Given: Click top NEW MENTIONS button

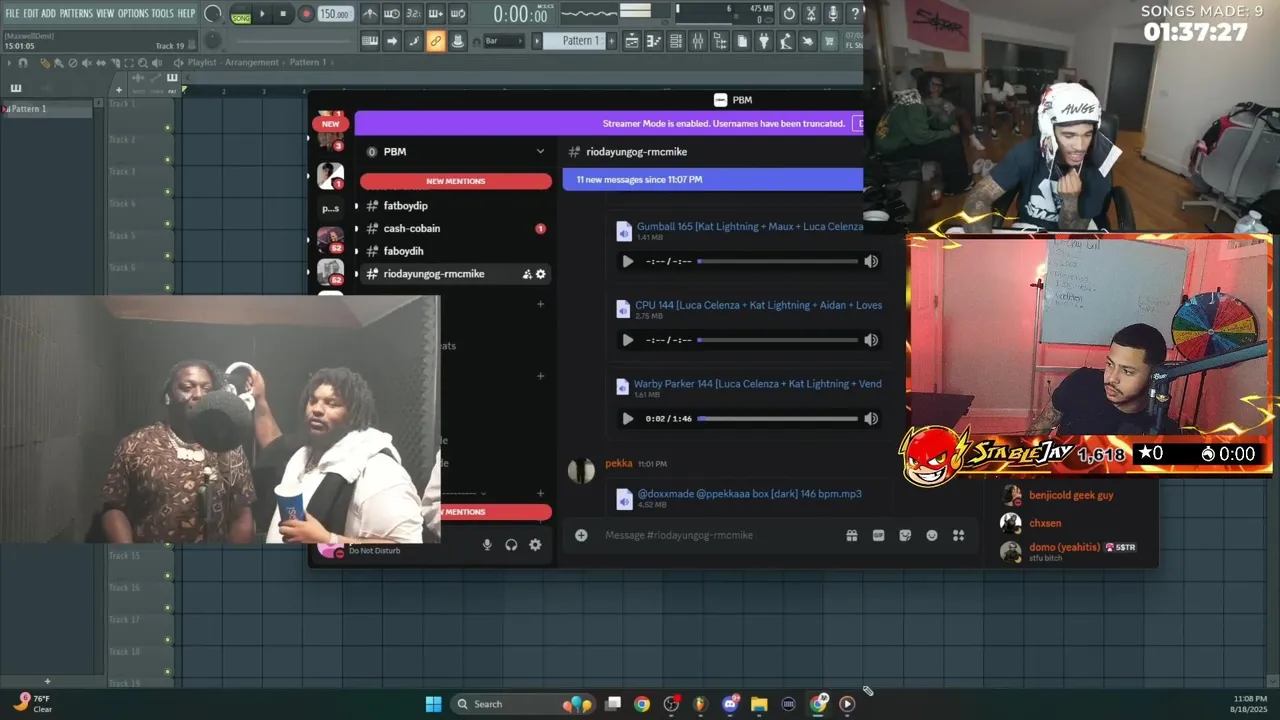Looking at the screenshot, I should pyautogui.click(x=456, y=181).
